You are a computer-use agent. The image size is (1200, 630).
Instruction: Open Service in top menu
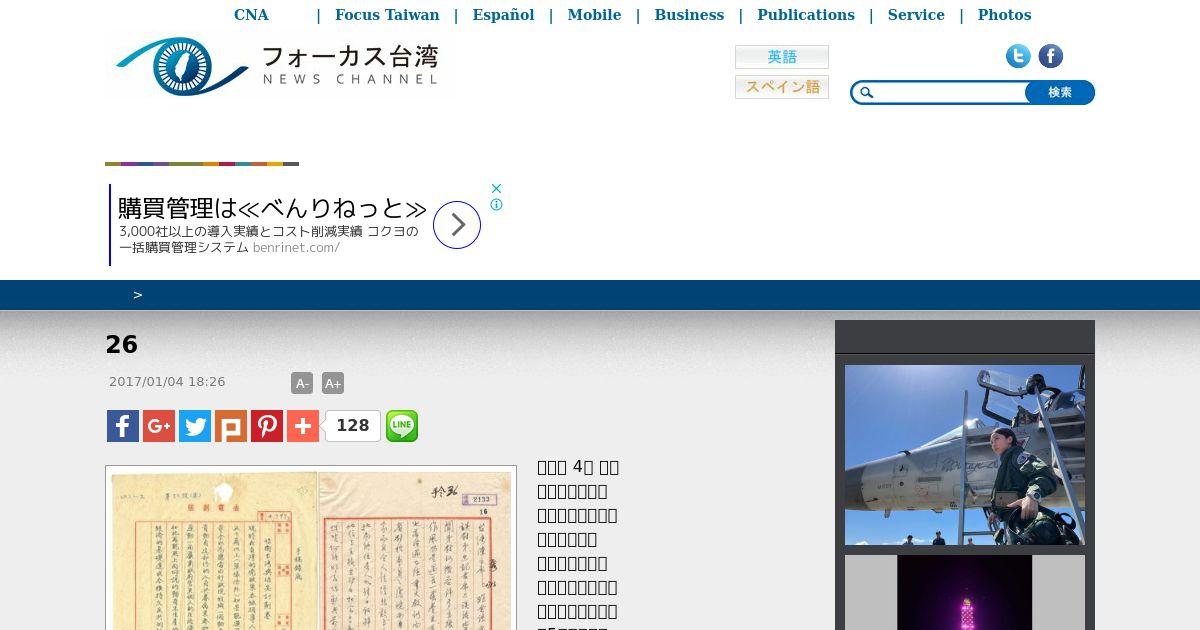click(x=916, y=15)
